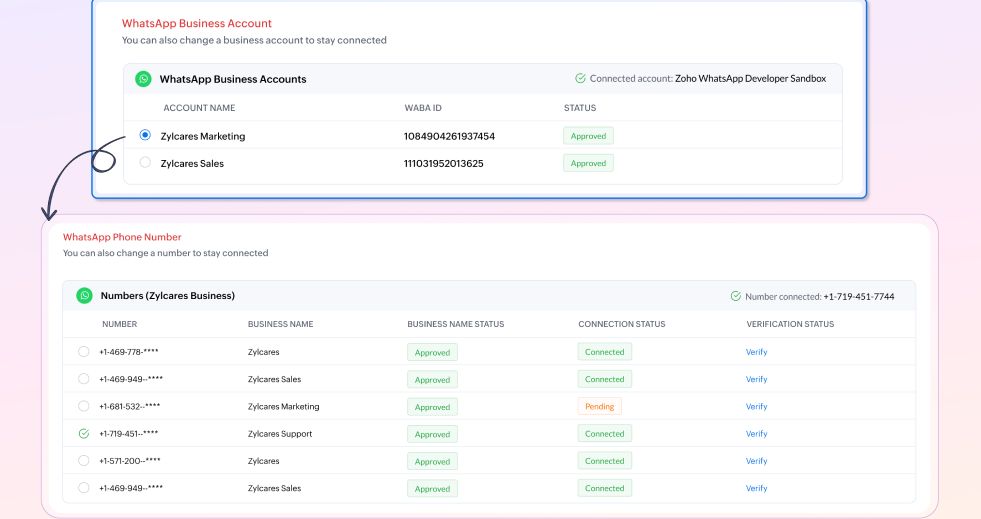The image size is (981, 519).
Task: Click the Connected account checkmark icon
Action: tap(580, 78)
